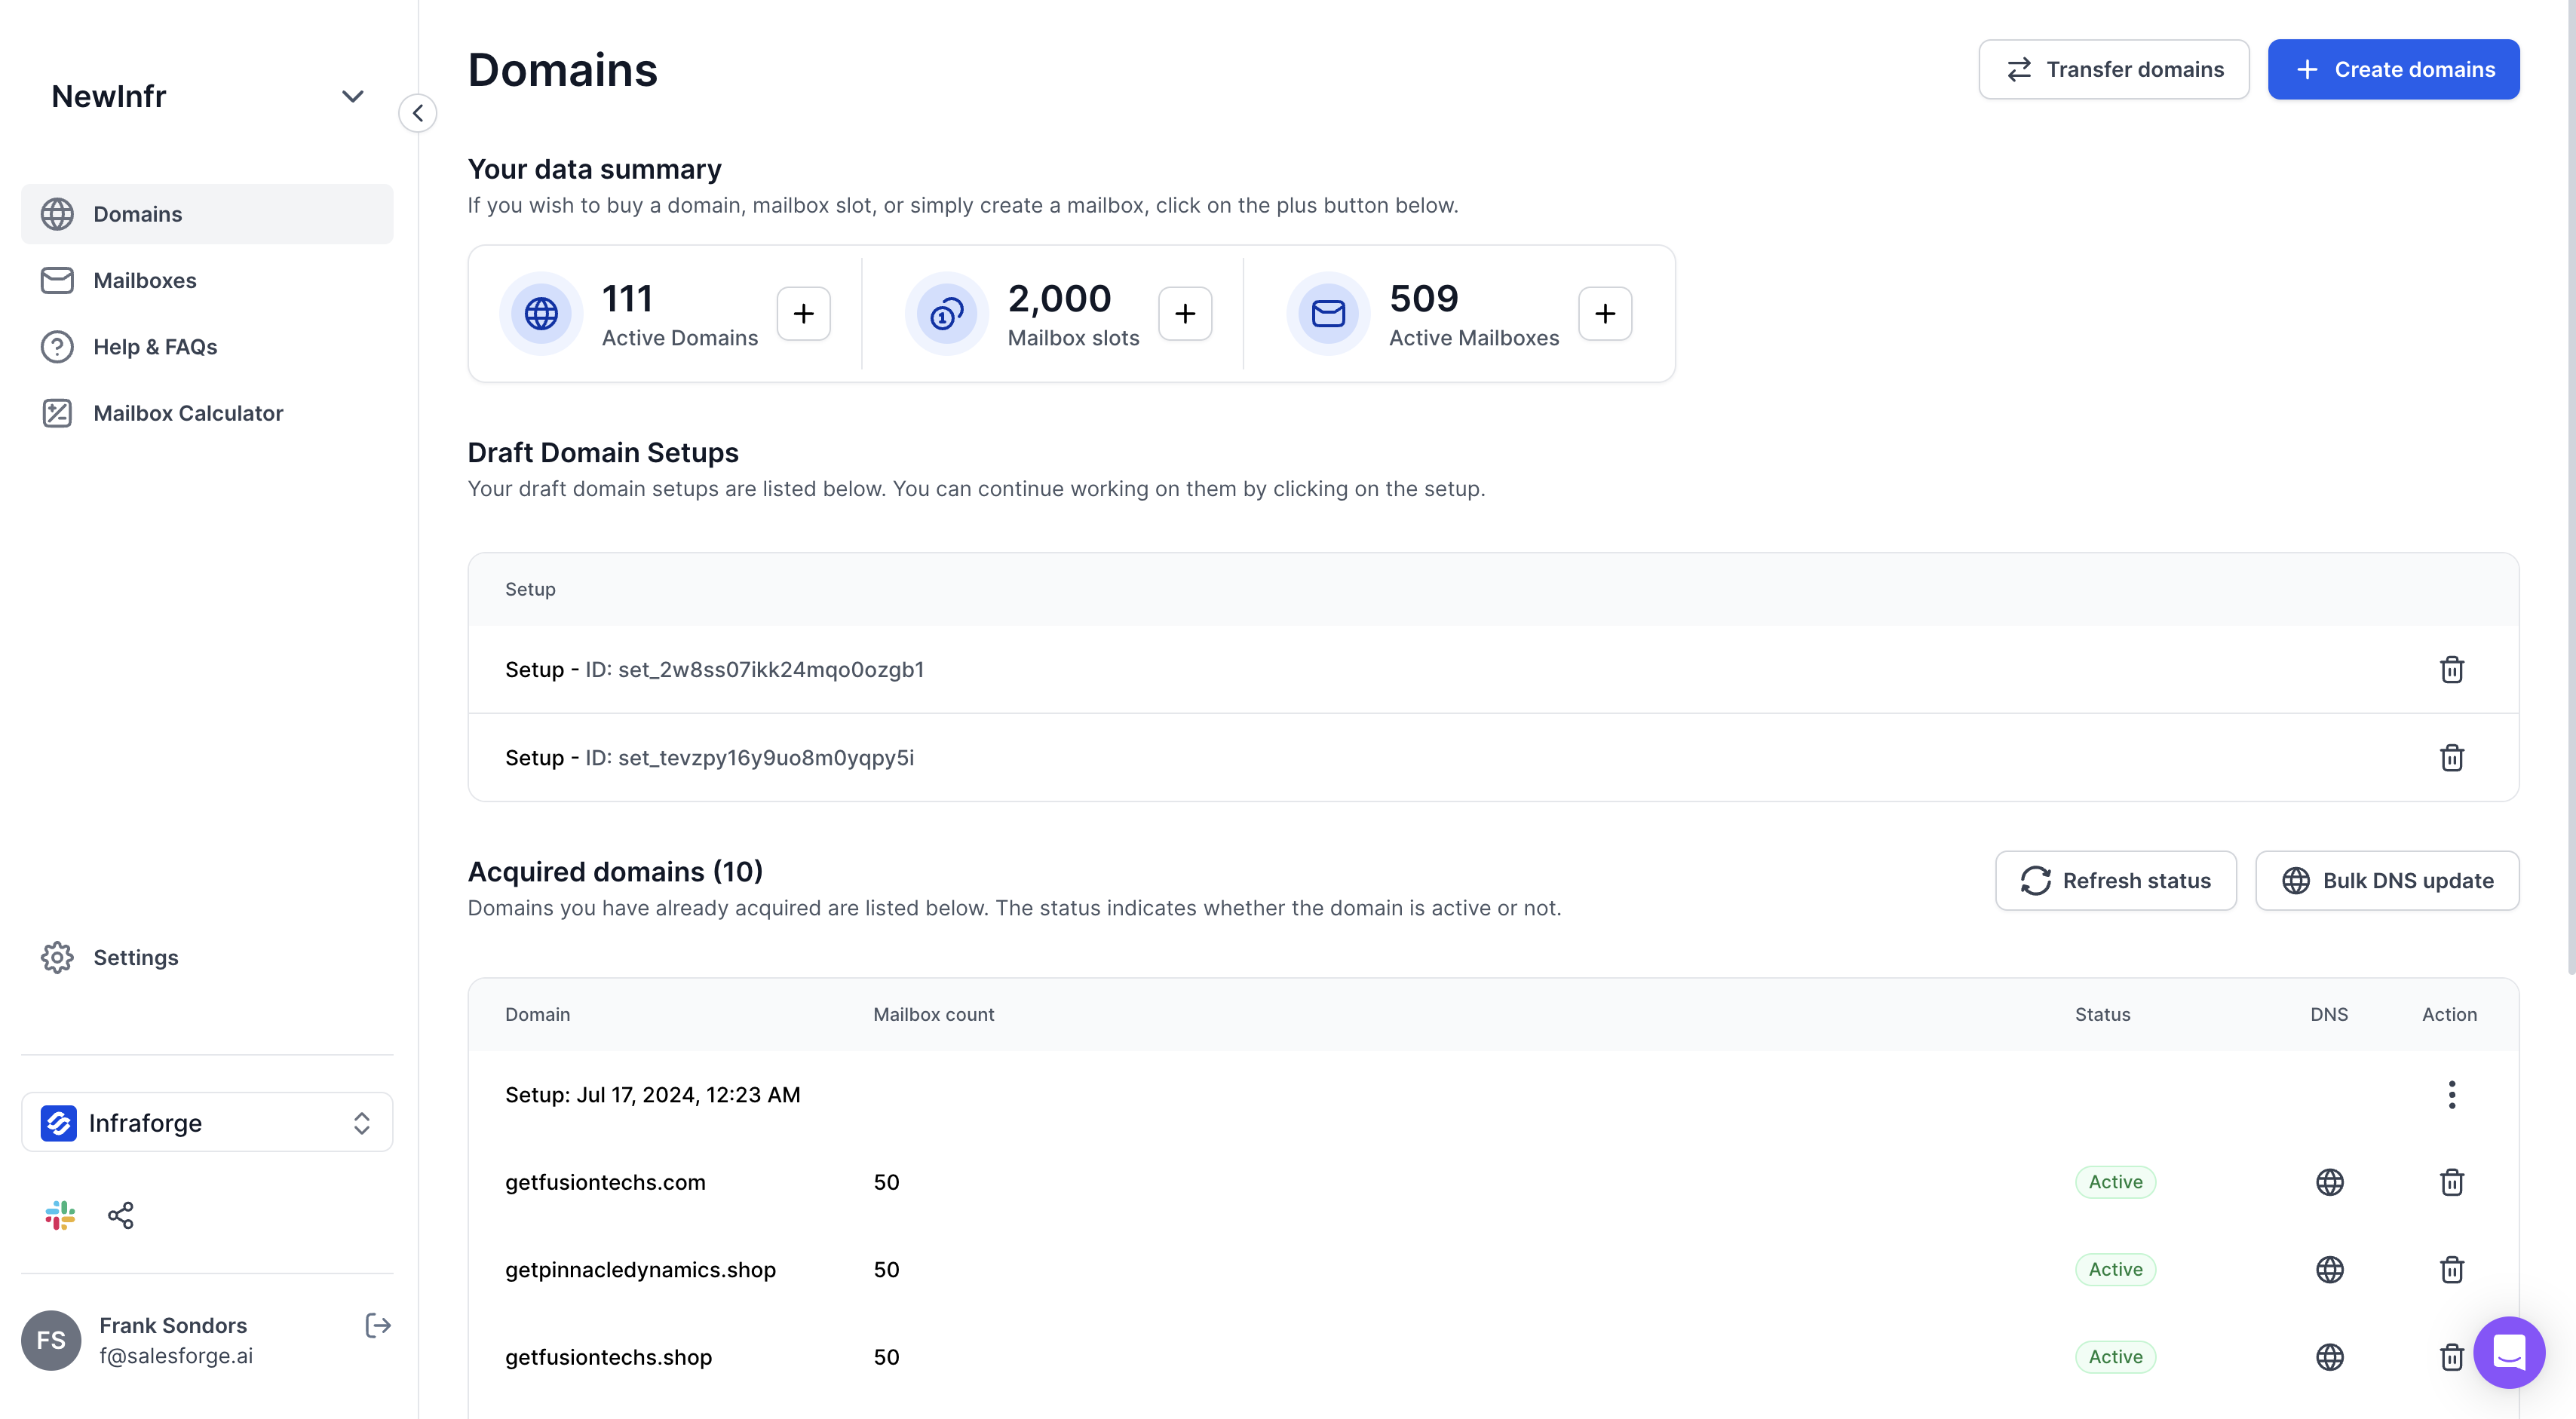Click the Domain column header

click(537, 1014)
